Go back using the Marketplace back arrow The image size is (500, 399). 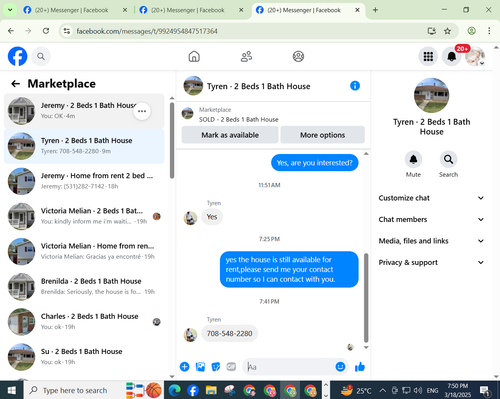click(16, 84)
